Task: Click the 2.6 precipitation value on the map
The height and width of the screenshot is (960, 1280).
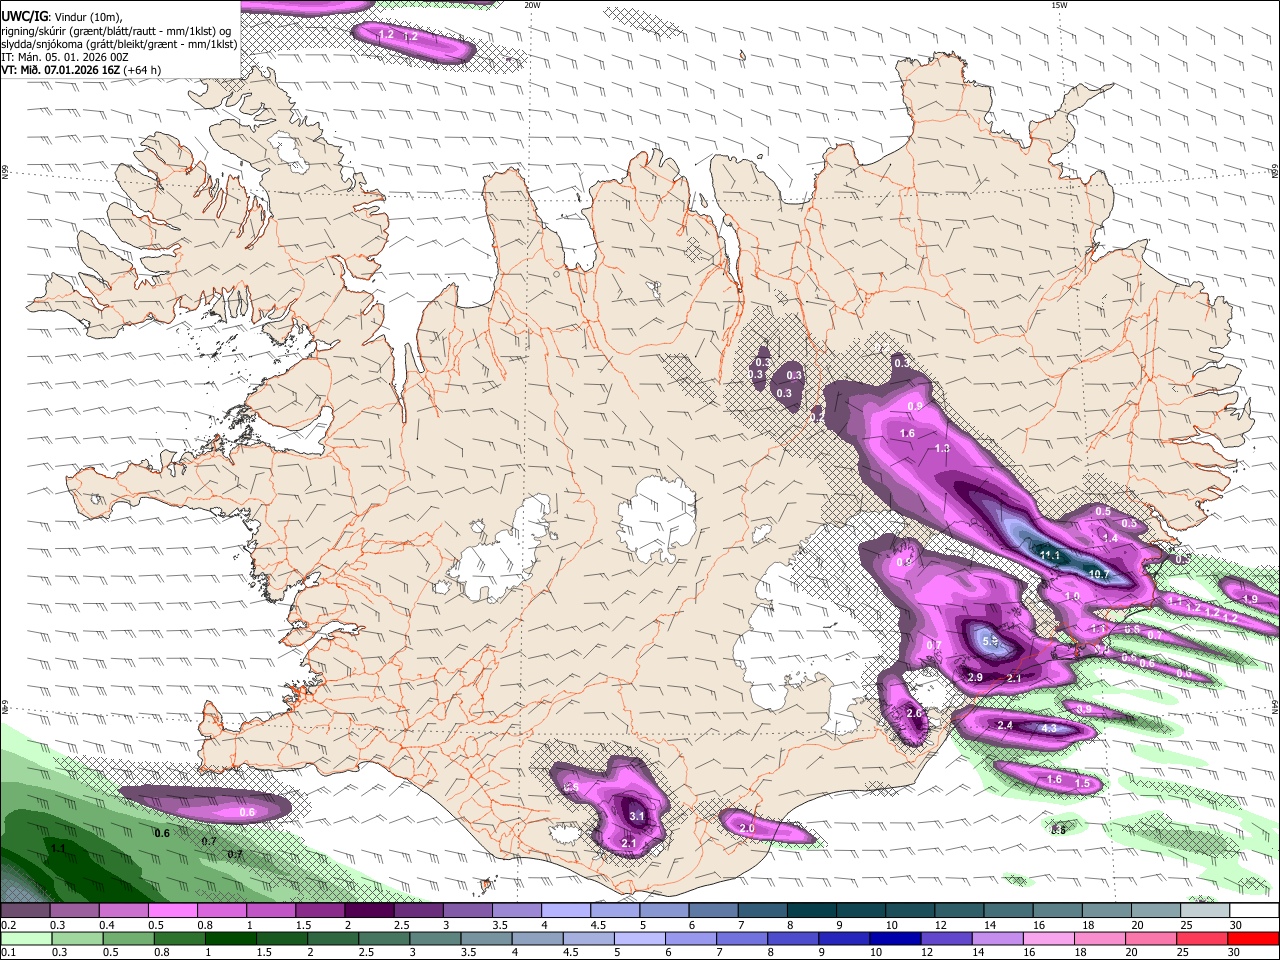Action: click(x=913, y=713)
